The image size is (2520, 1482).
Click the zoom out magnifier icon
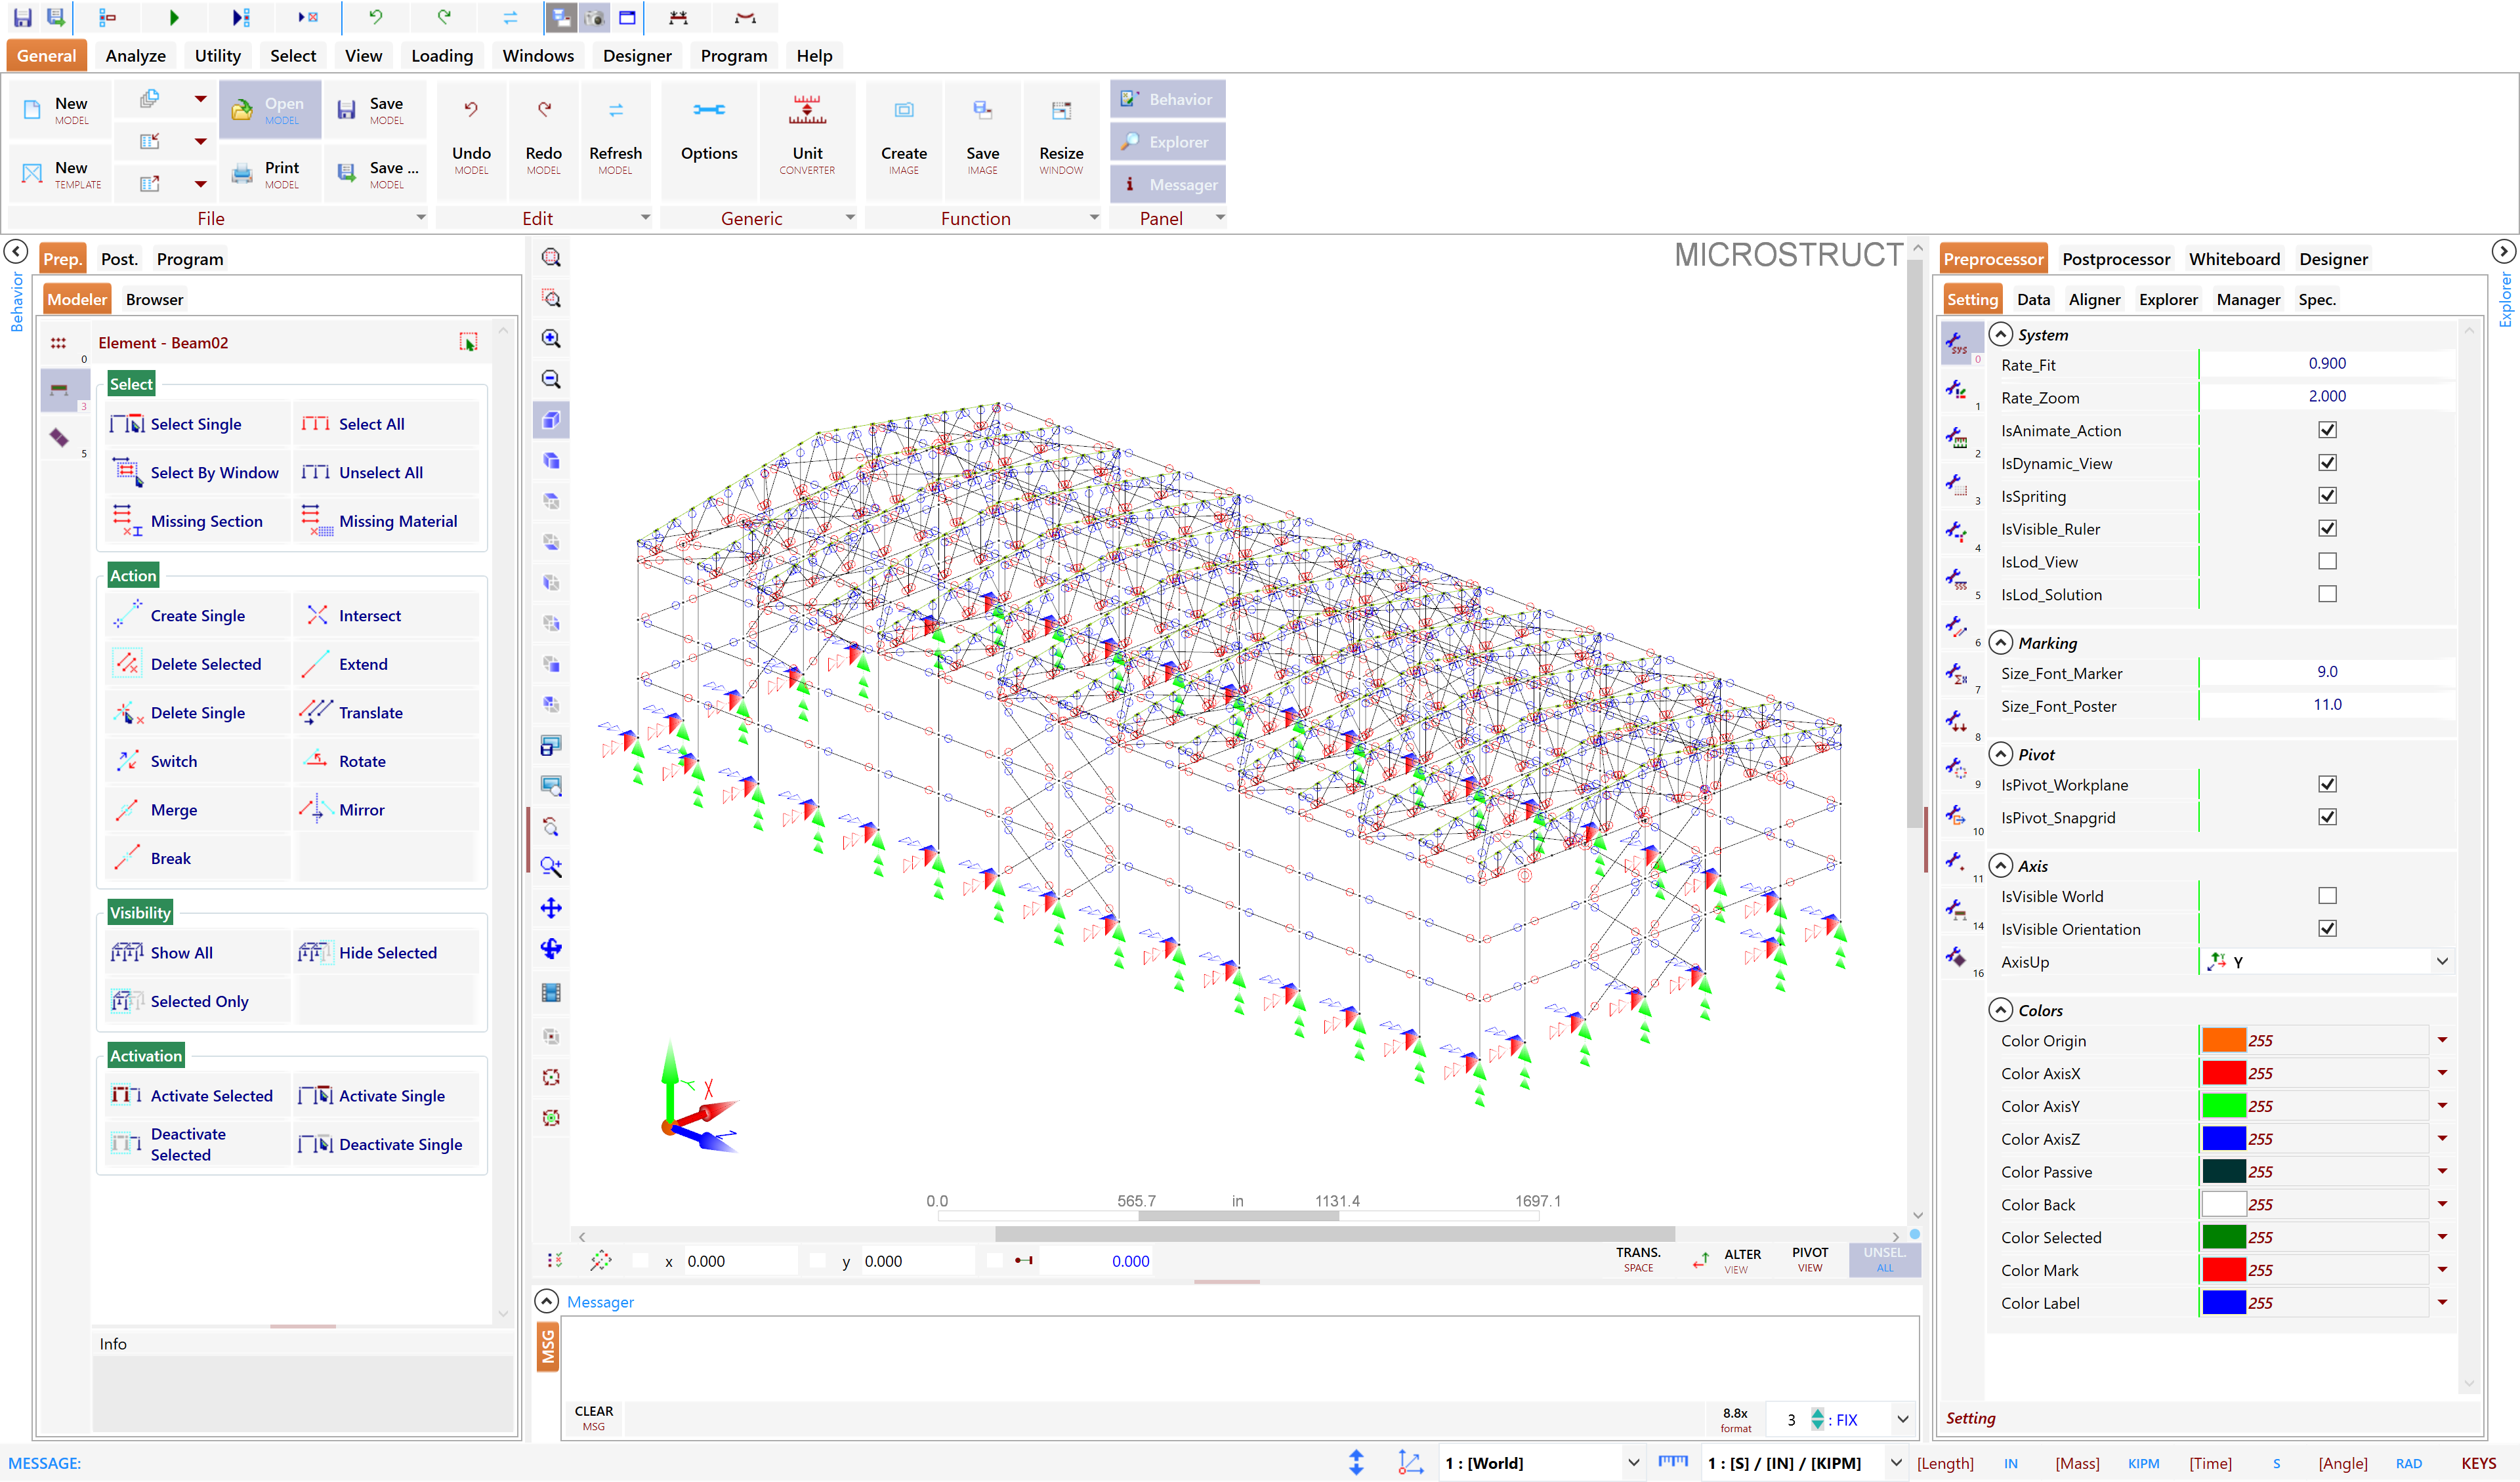(551, 379)
